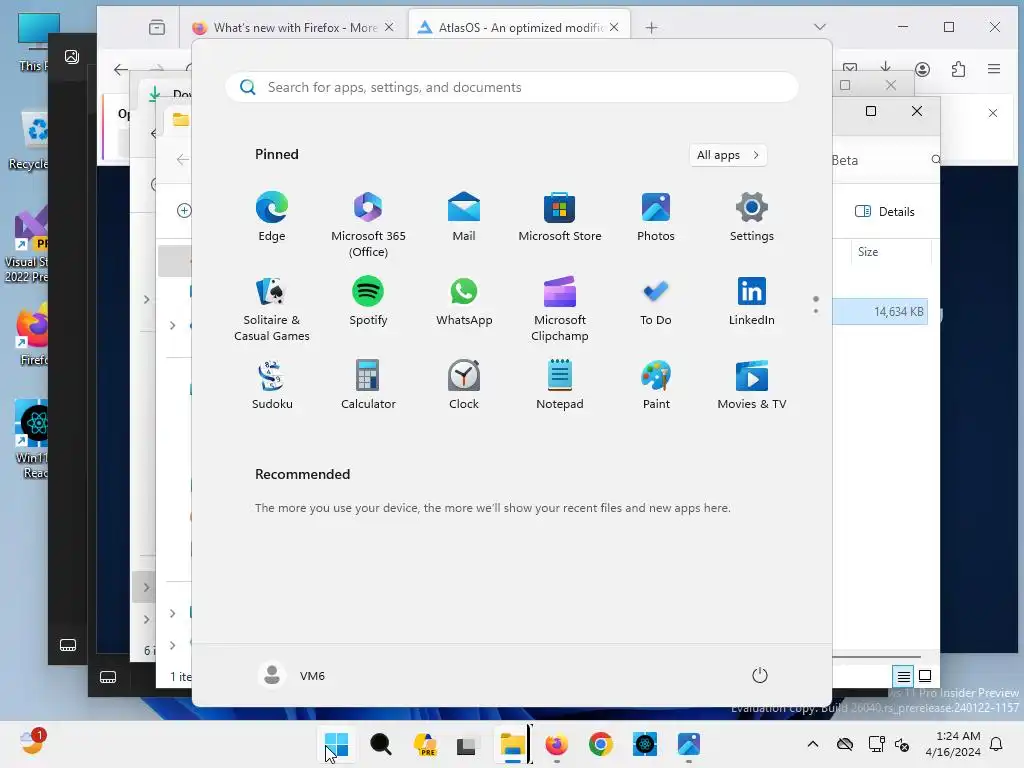Show All apps list
Viewport: 1024px width, 768px height.
[728, 155]
